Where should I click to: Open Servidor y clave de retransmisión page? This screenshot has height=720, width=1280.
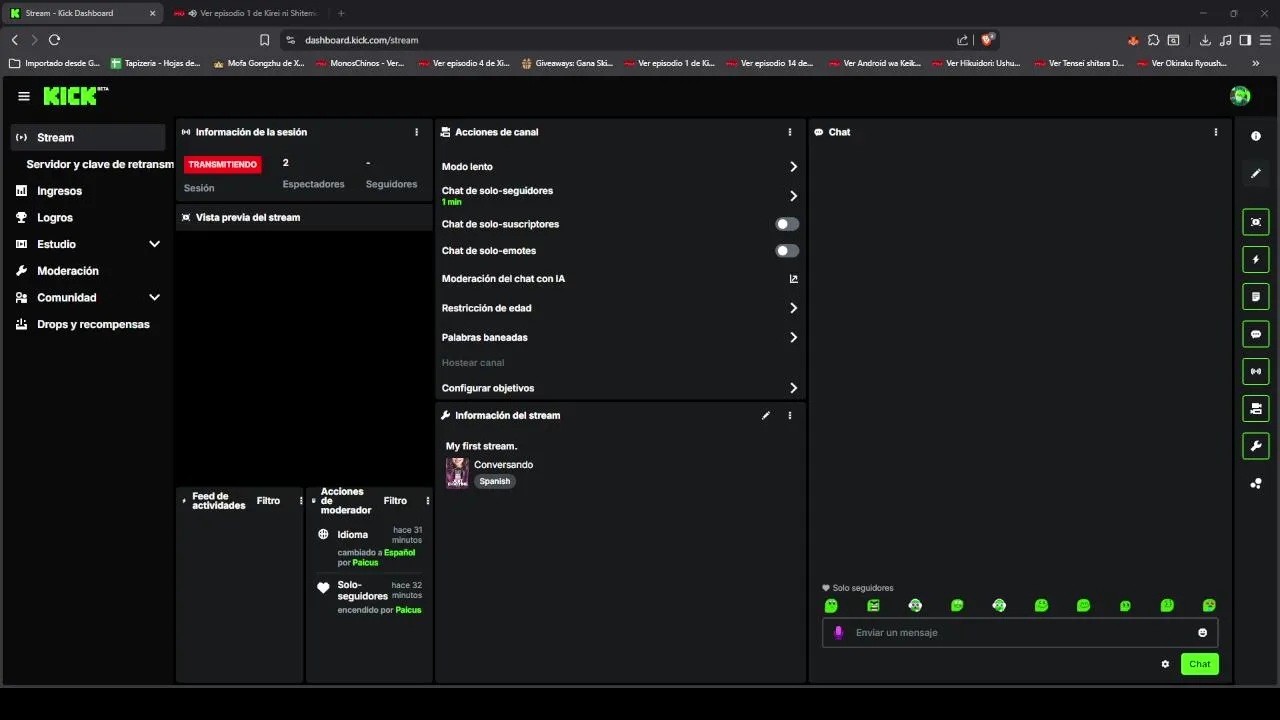point(100,164)
